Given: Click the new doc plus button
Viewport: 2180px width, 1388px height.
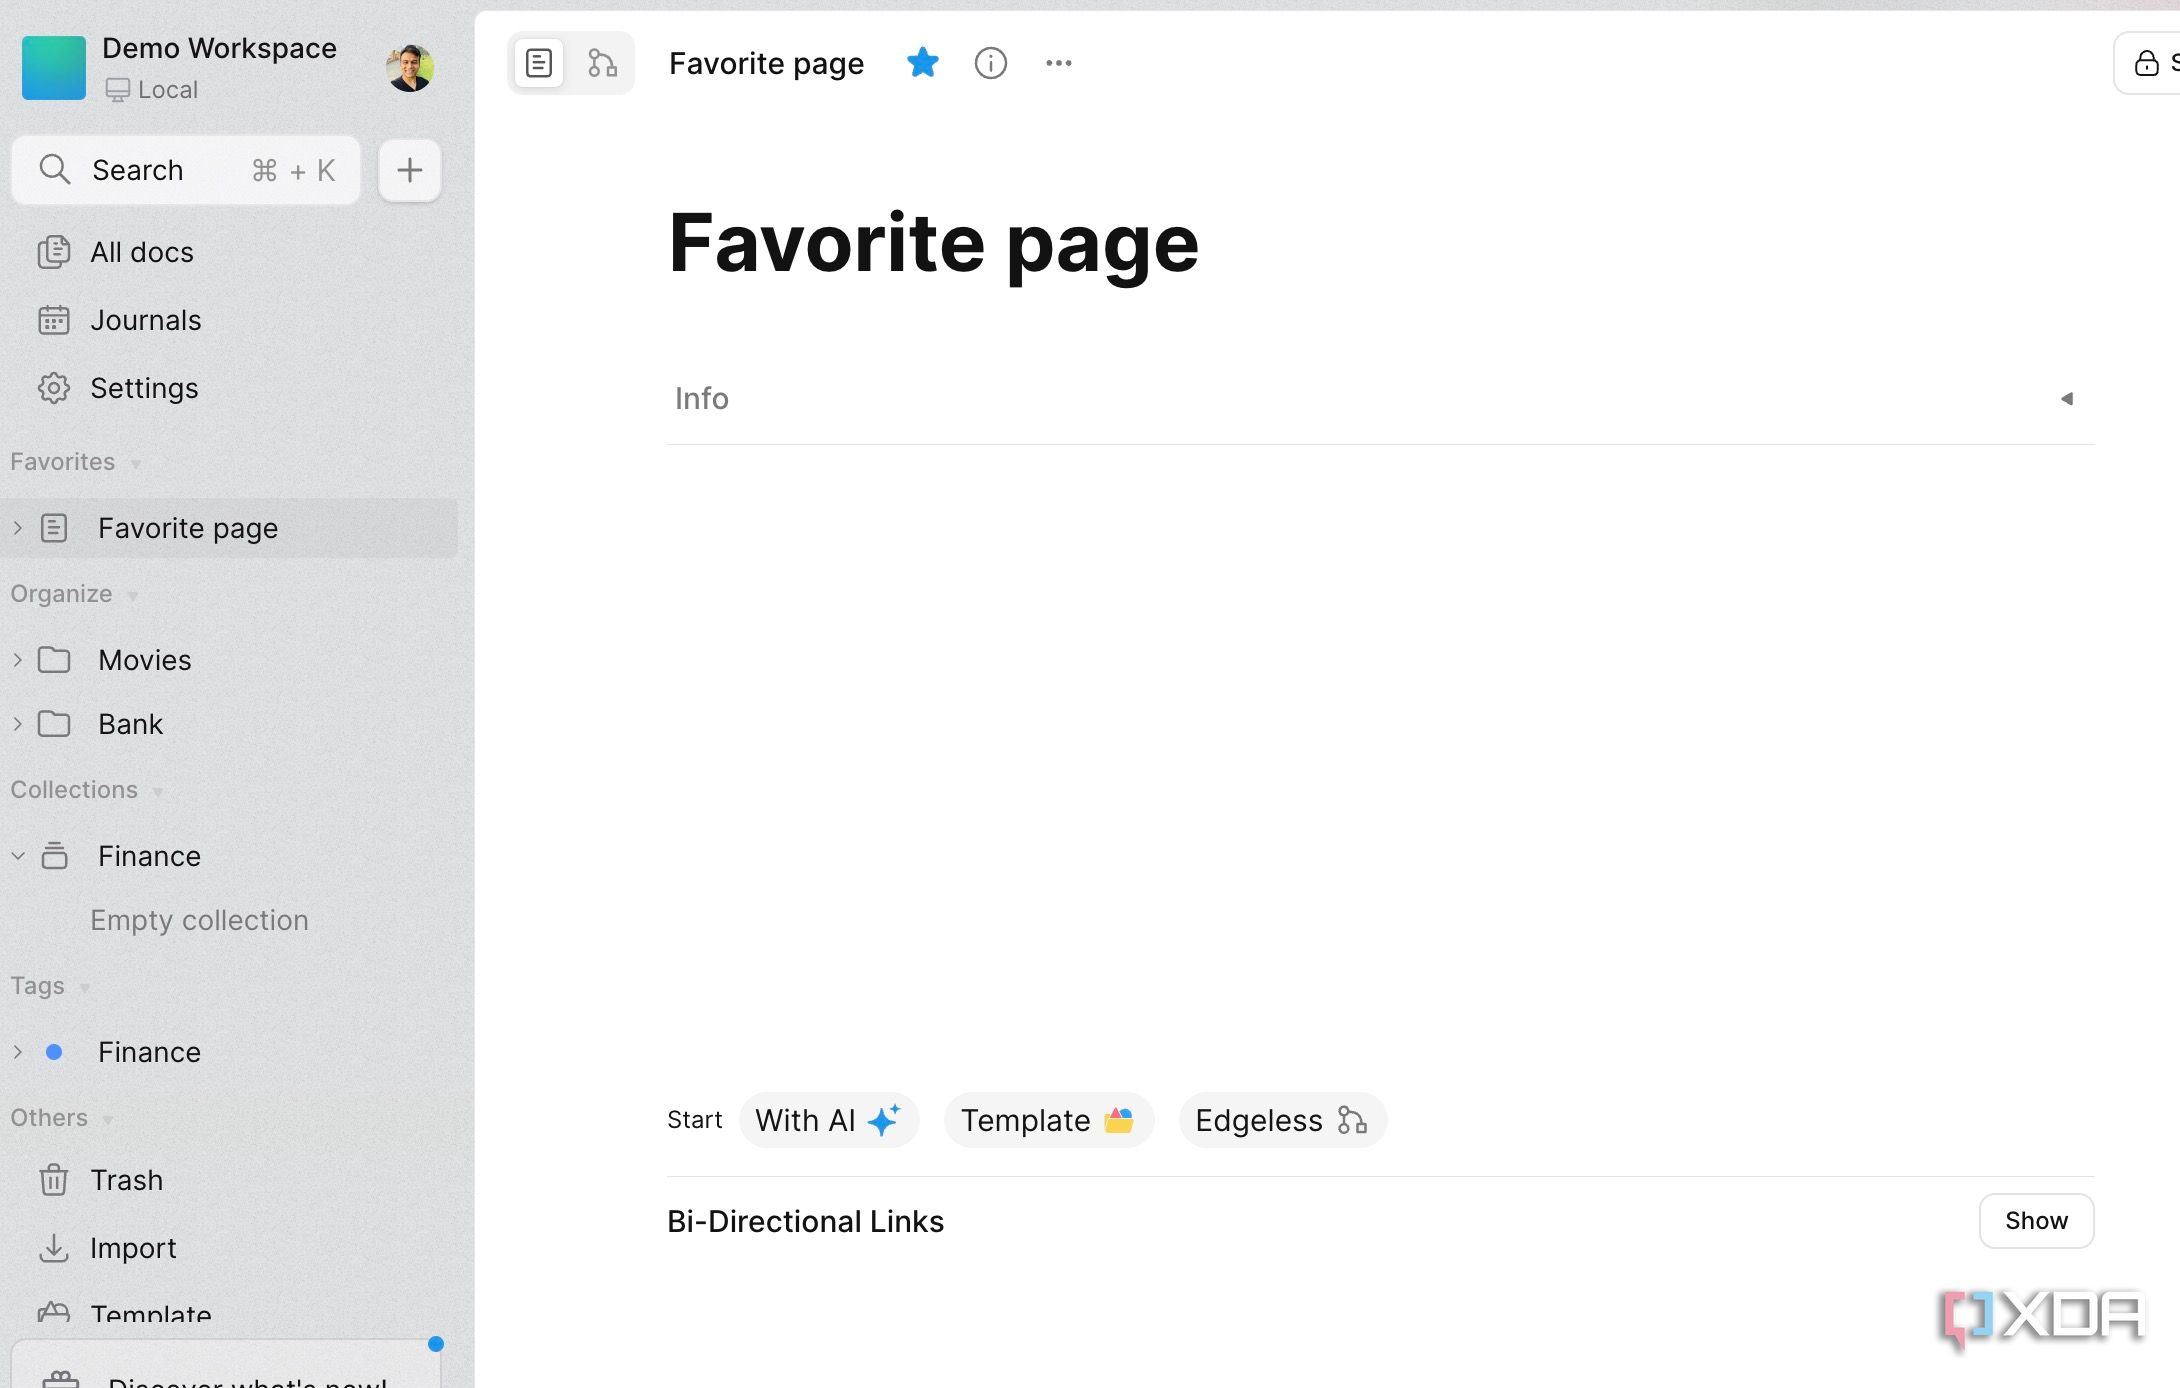Looking at the screenshot, I should tap(409, 170).
